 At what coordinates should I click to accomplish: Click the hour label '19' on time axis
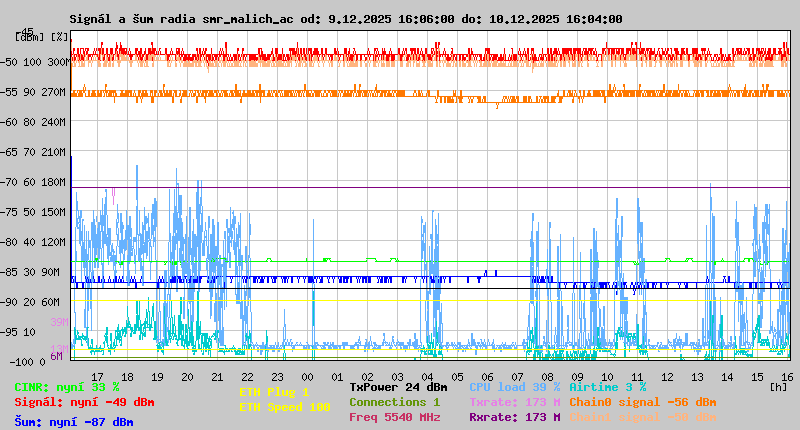(157, 377)
